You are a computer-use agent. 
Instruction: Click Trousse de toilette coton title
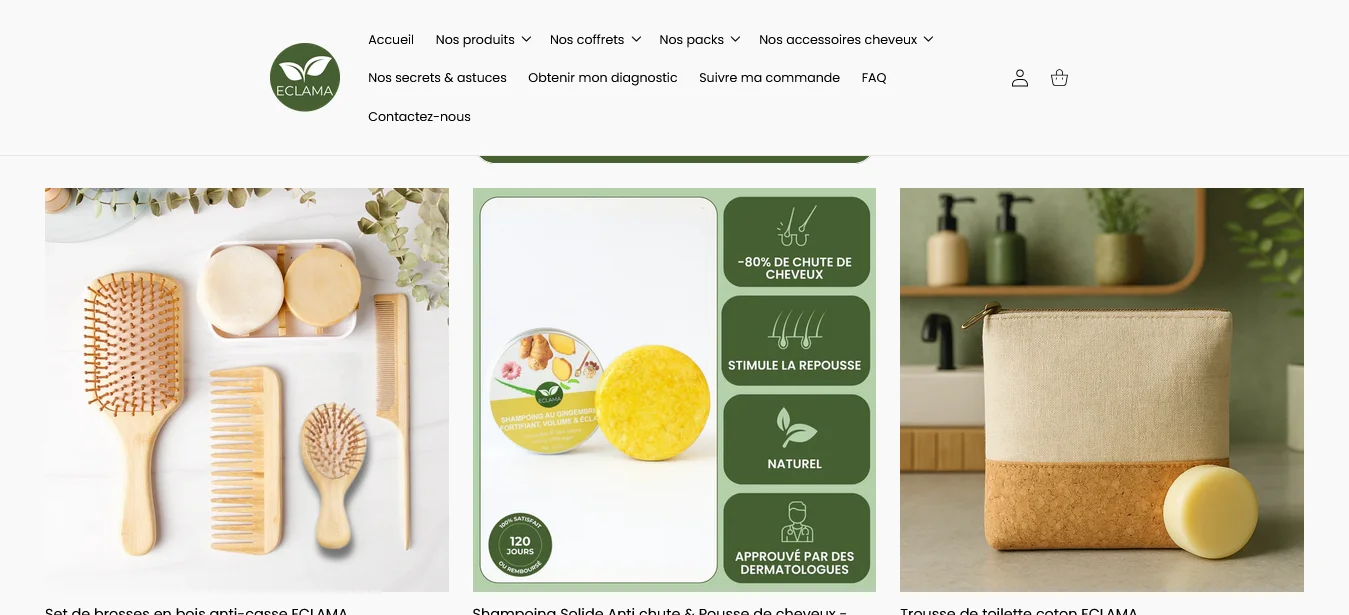click(x=1019, y=610)
